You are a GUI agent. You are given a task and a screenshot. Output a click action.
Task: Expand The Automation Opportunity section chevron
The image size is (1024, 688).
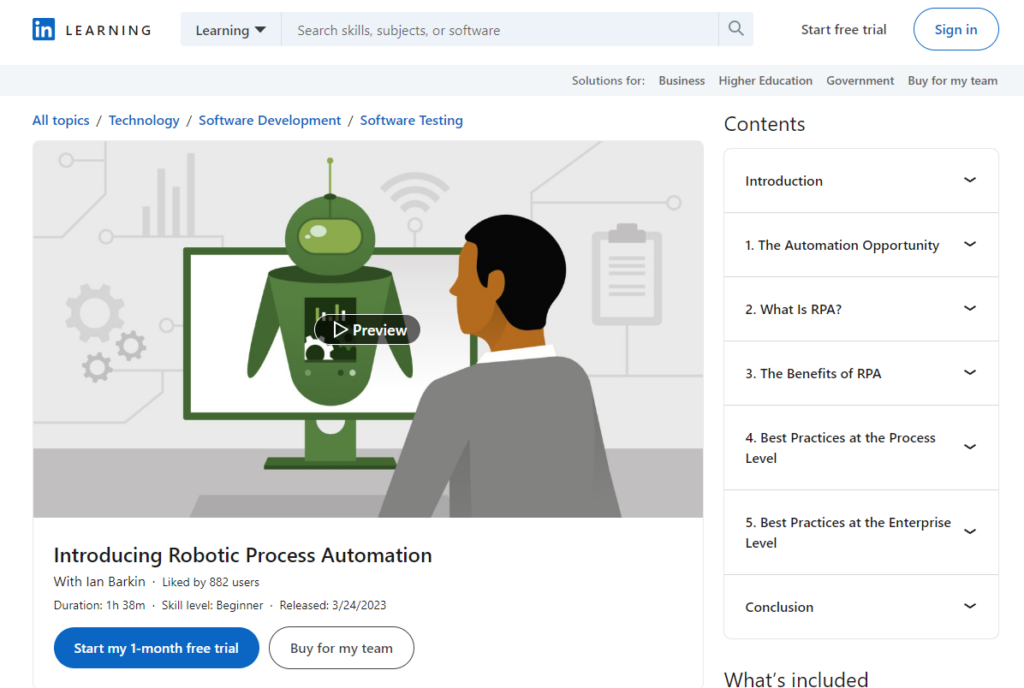(x=970, y=244)
